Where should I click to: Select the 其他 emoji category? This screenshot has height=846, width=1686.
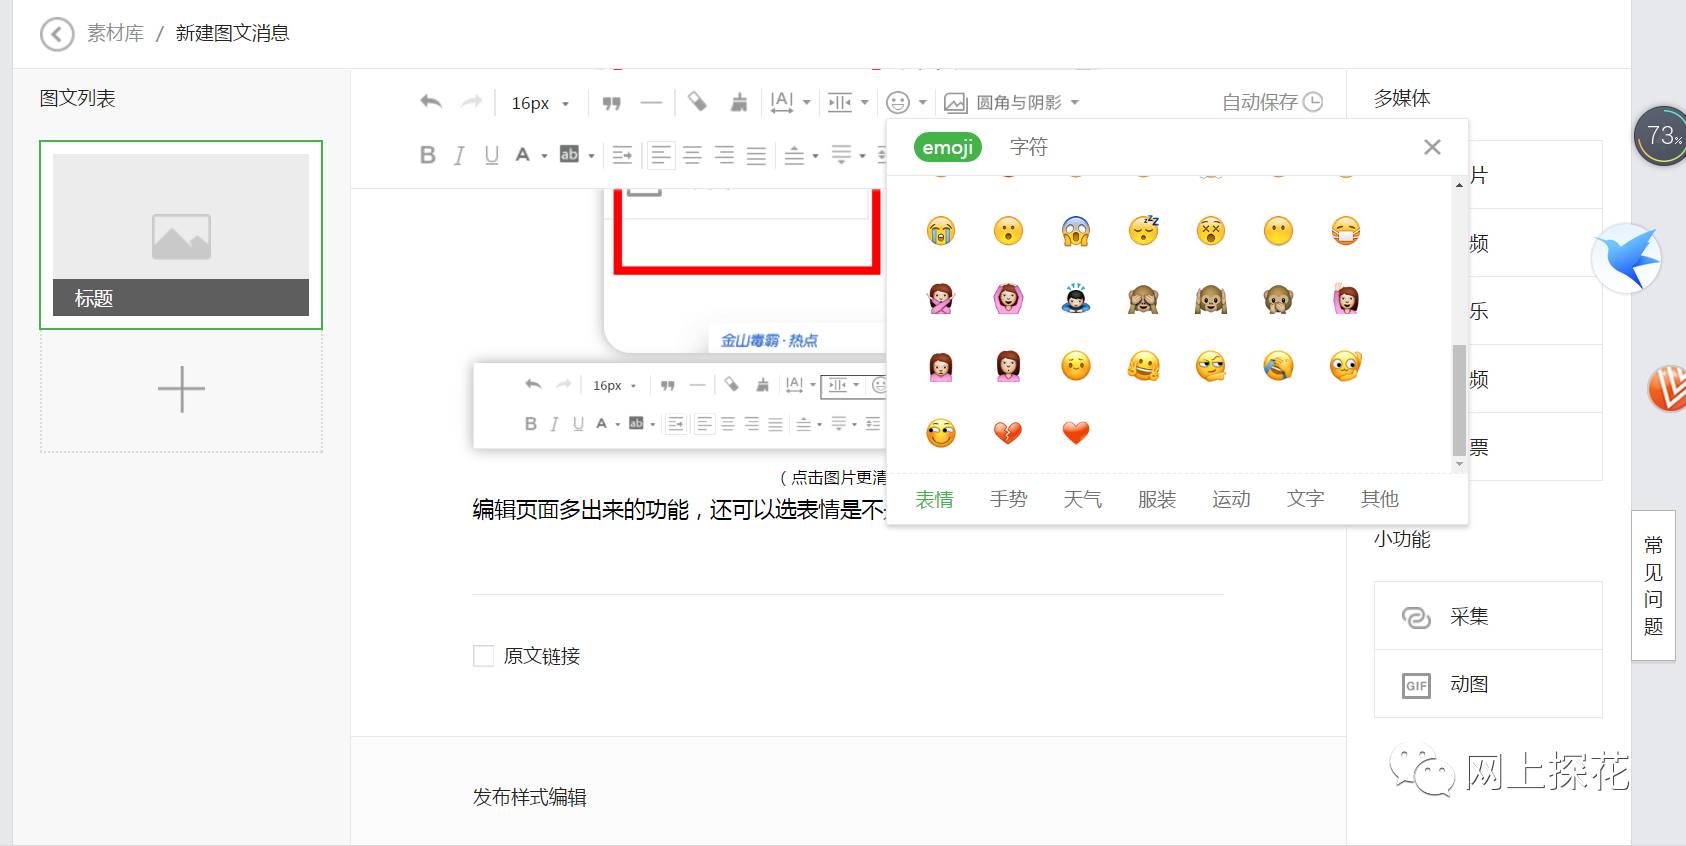pos(1379,499)
